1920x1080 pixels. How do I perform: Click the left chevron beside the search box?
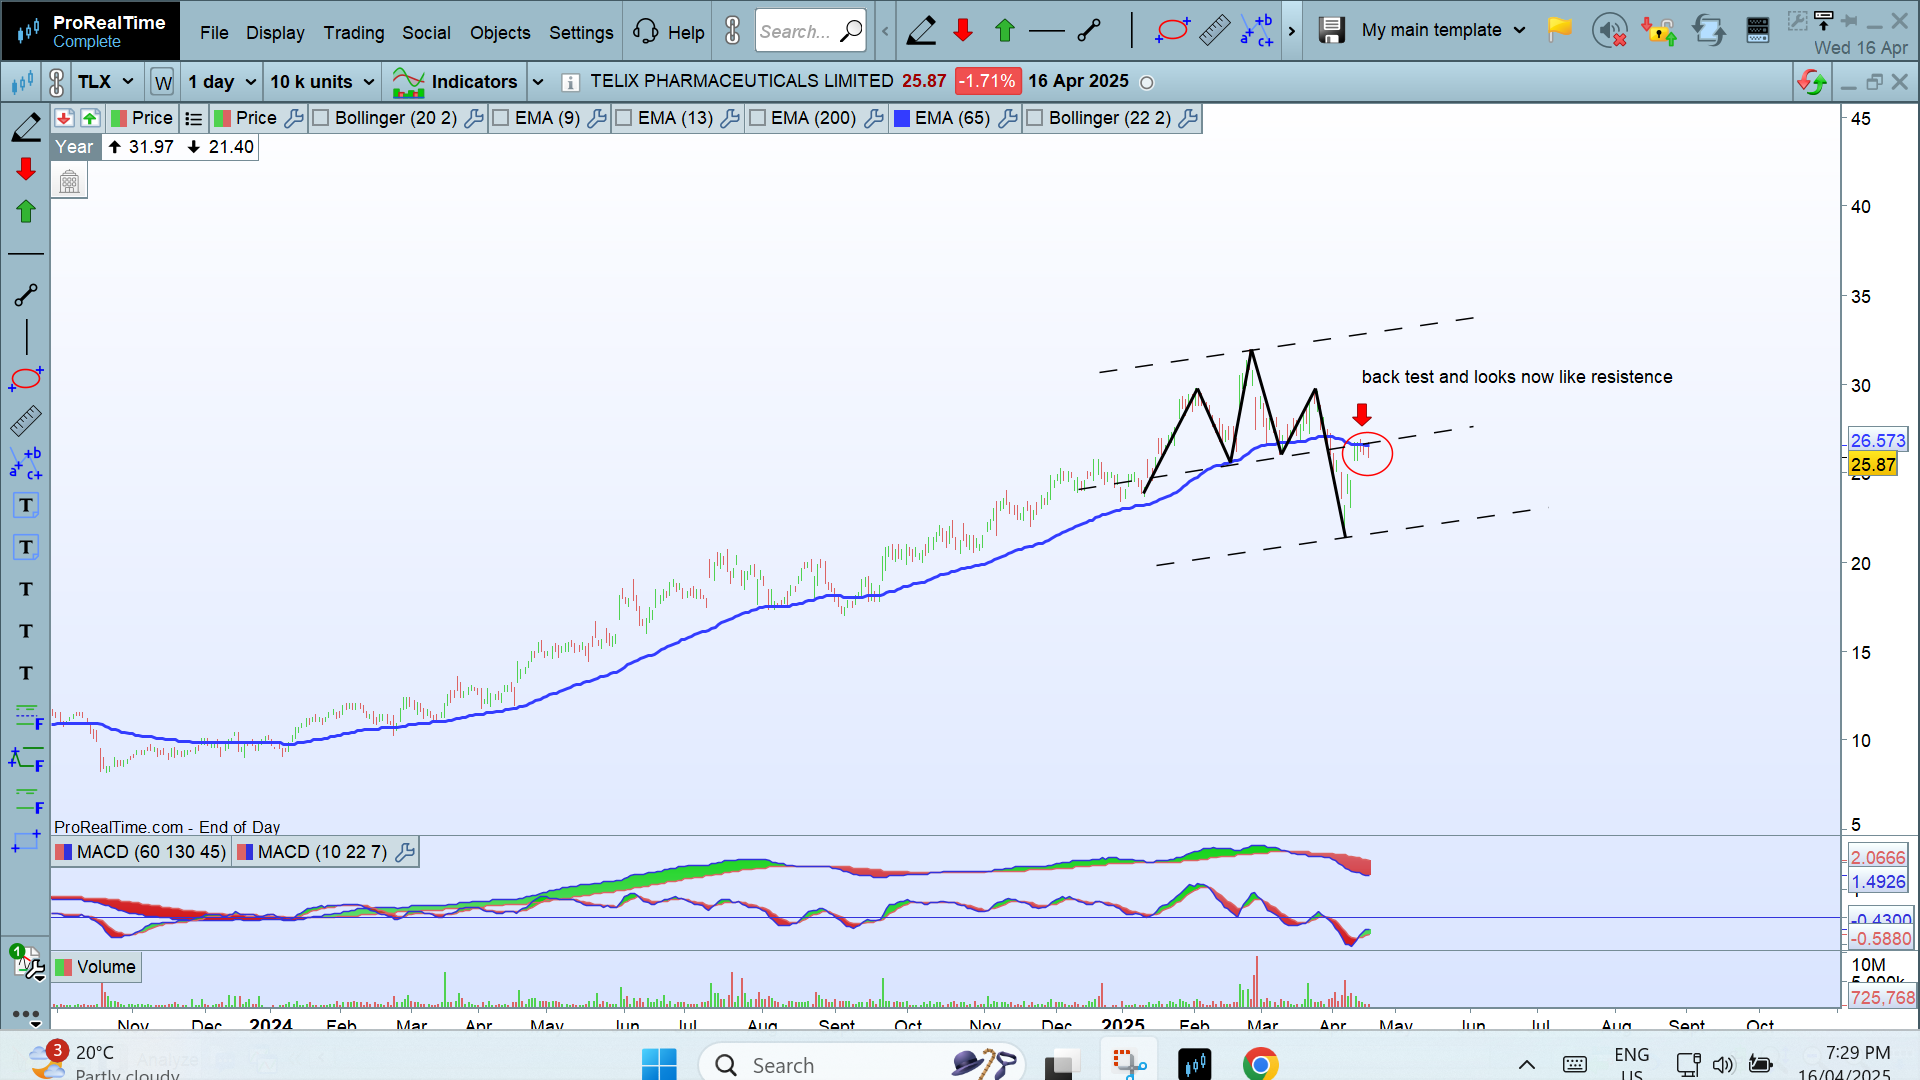tap(885, 31)
